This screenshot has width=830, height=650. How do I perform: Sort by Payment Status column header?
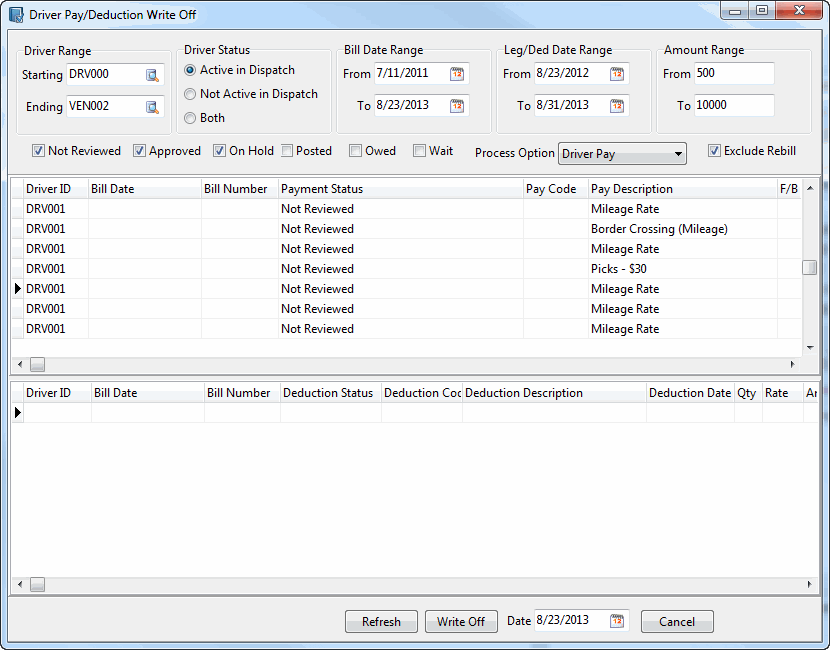(x=400, y=189)
